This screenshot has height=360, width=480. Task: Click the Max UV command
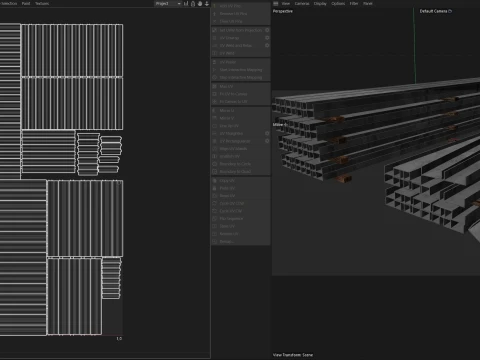coord(240,87)
